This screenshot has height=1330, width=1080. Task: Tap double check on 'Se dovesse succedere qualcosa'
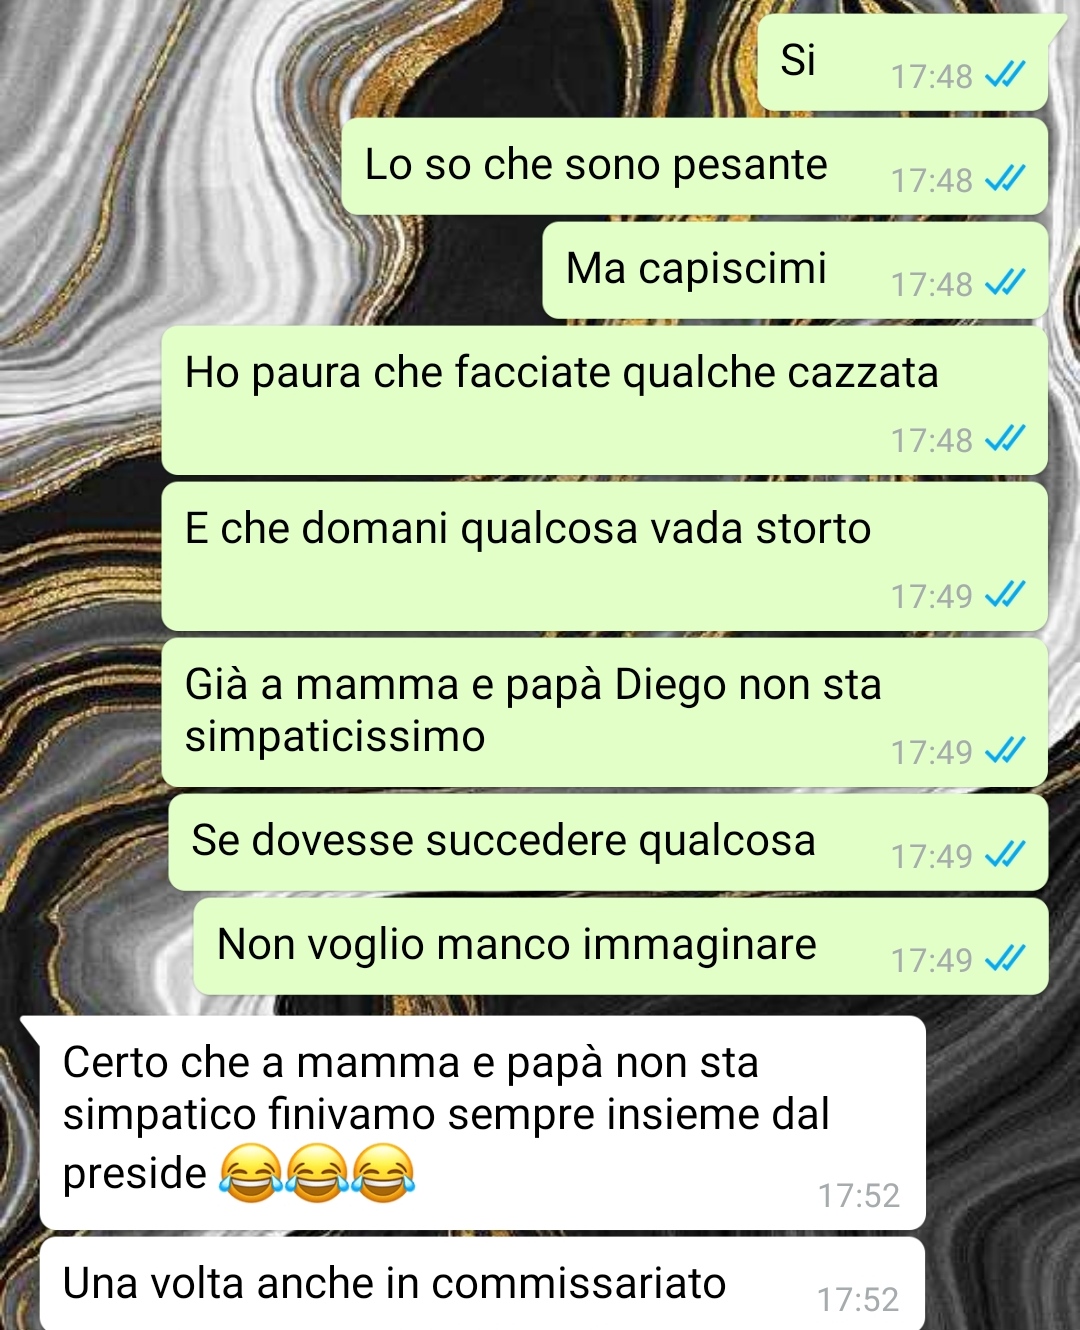click(x=1005, y=855)
